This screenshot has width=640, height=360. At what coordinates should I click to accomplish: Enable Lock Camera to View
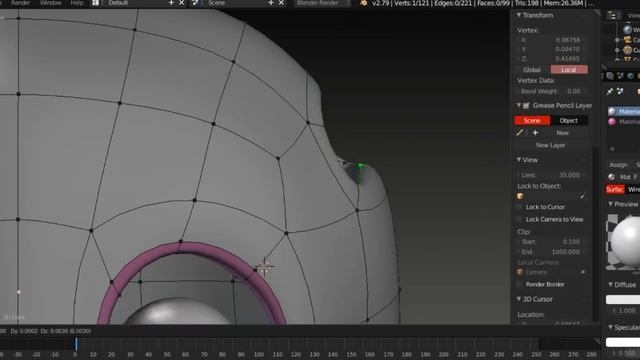point(519,219)
